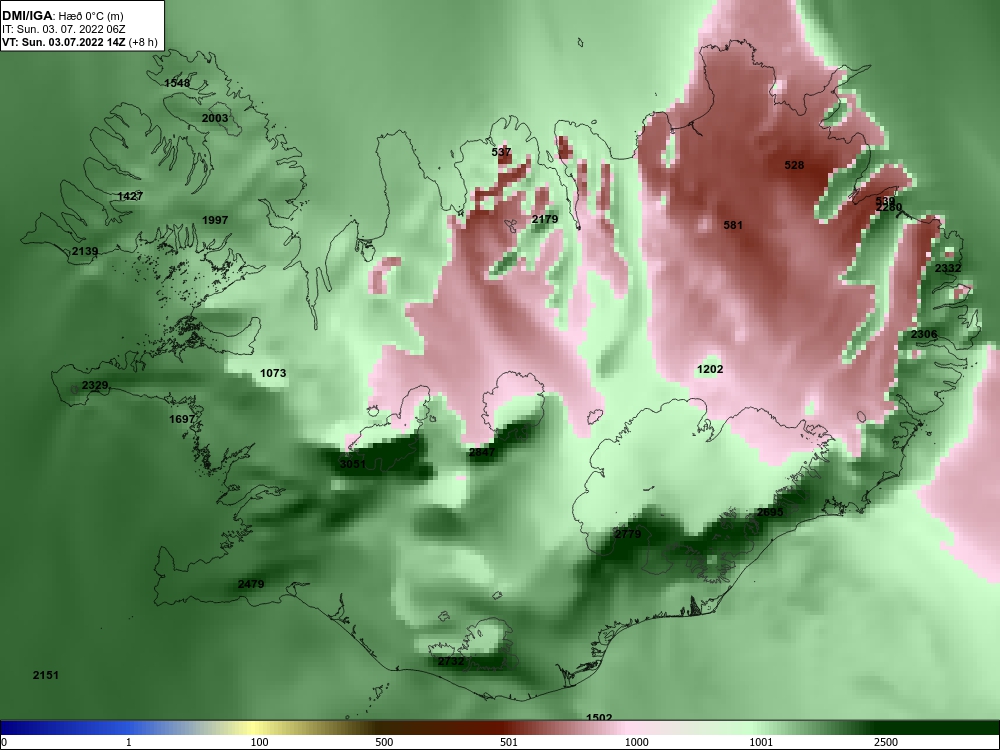Click legend tick value 1000

coord(636,742)
